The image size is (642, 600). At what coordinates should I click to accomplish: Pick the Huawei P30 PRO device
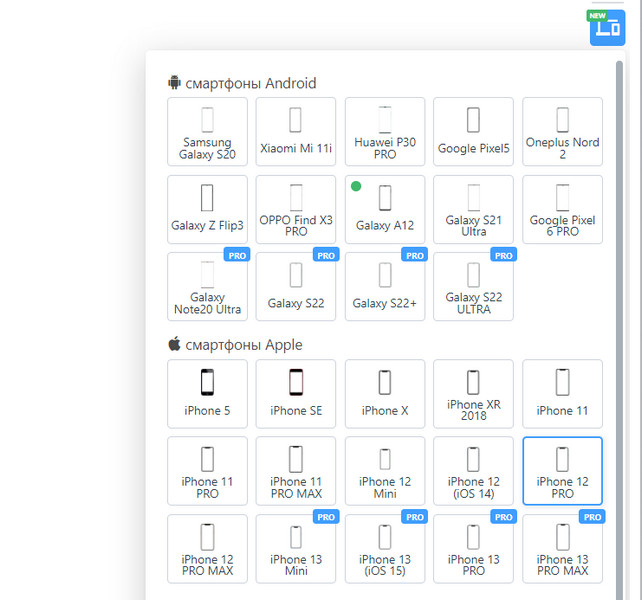(x=385, y=131)
